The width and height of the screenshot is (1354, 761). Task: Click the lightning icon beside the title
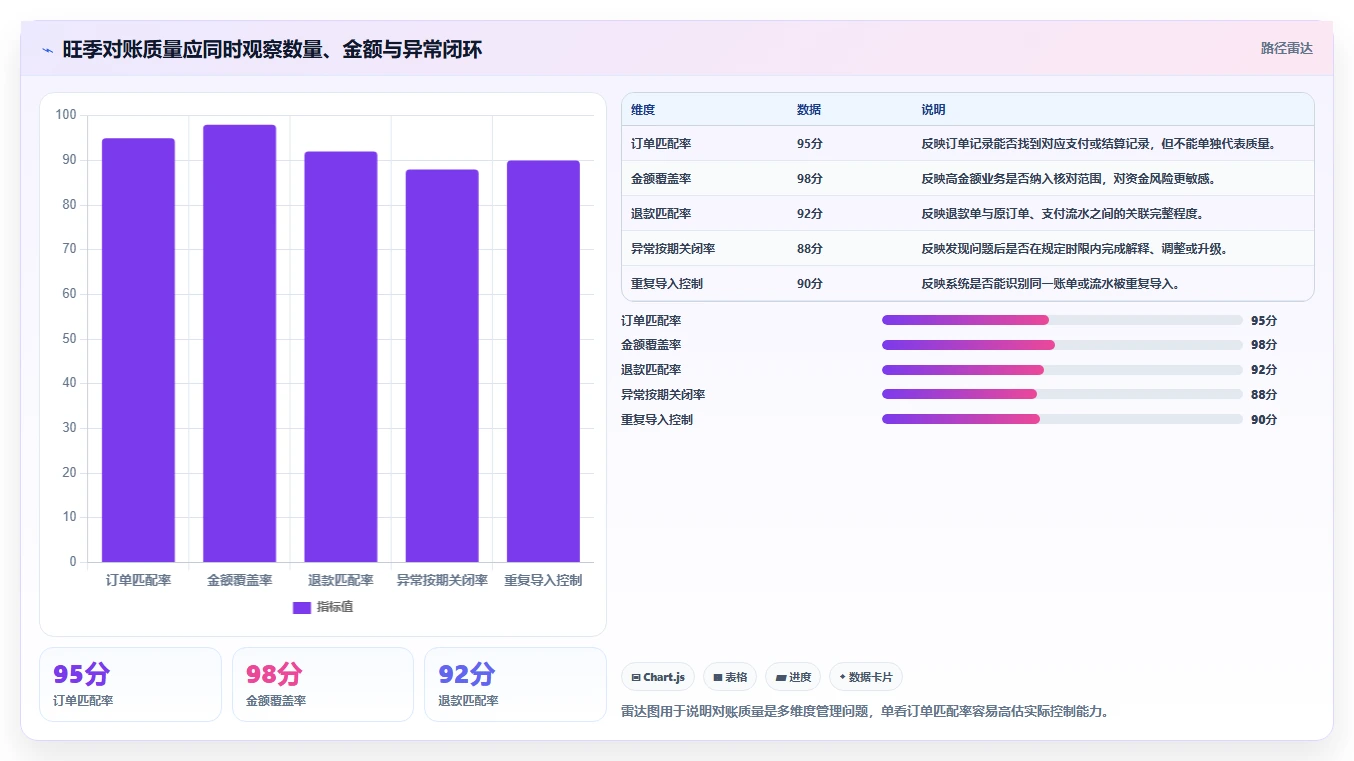tap(48, 50)
